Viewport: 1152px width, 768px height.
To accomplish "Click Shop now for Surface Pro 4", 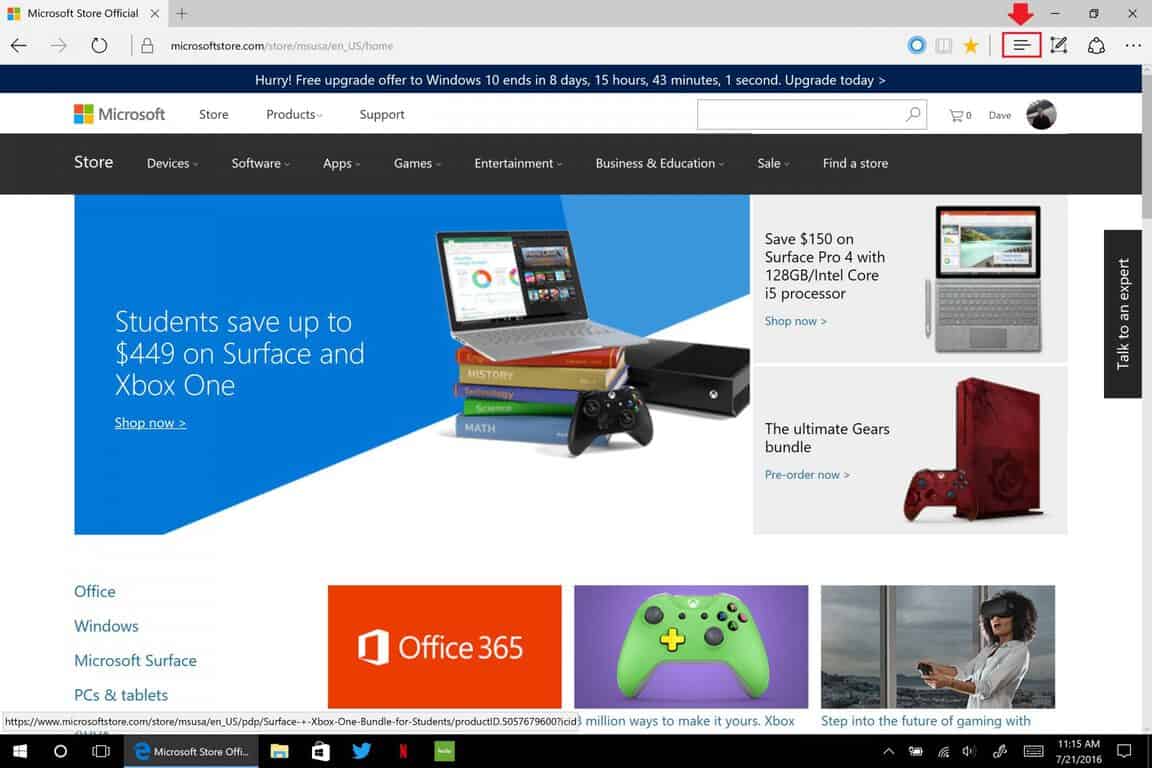I will [795, 321].
